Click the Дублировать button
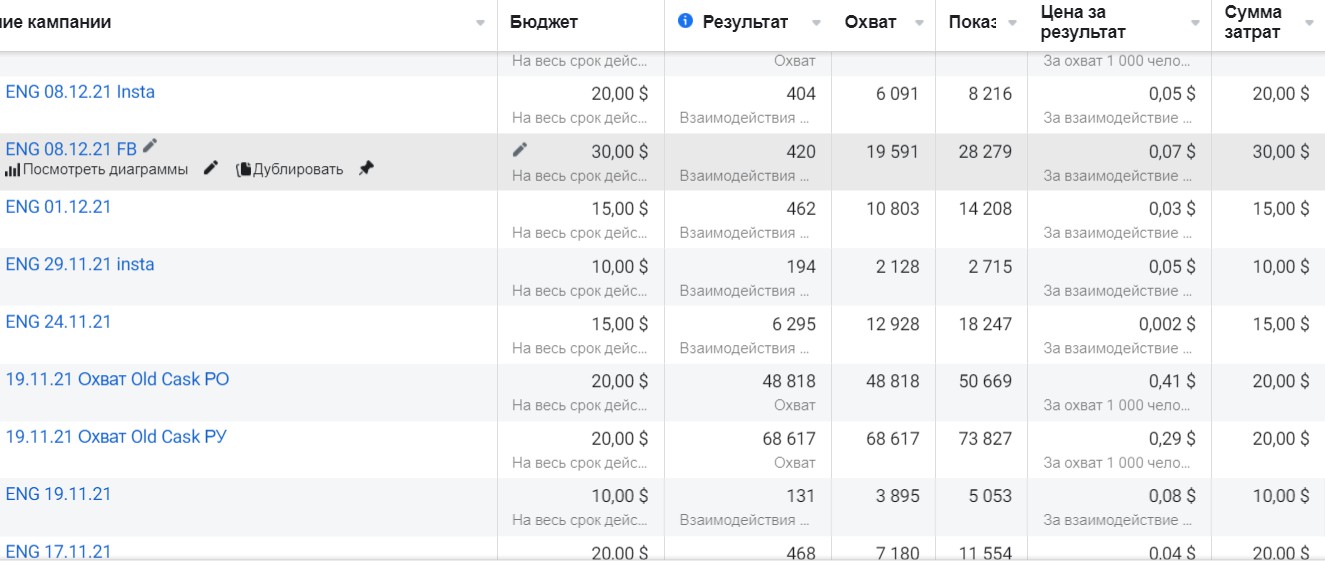 point(297,170)
